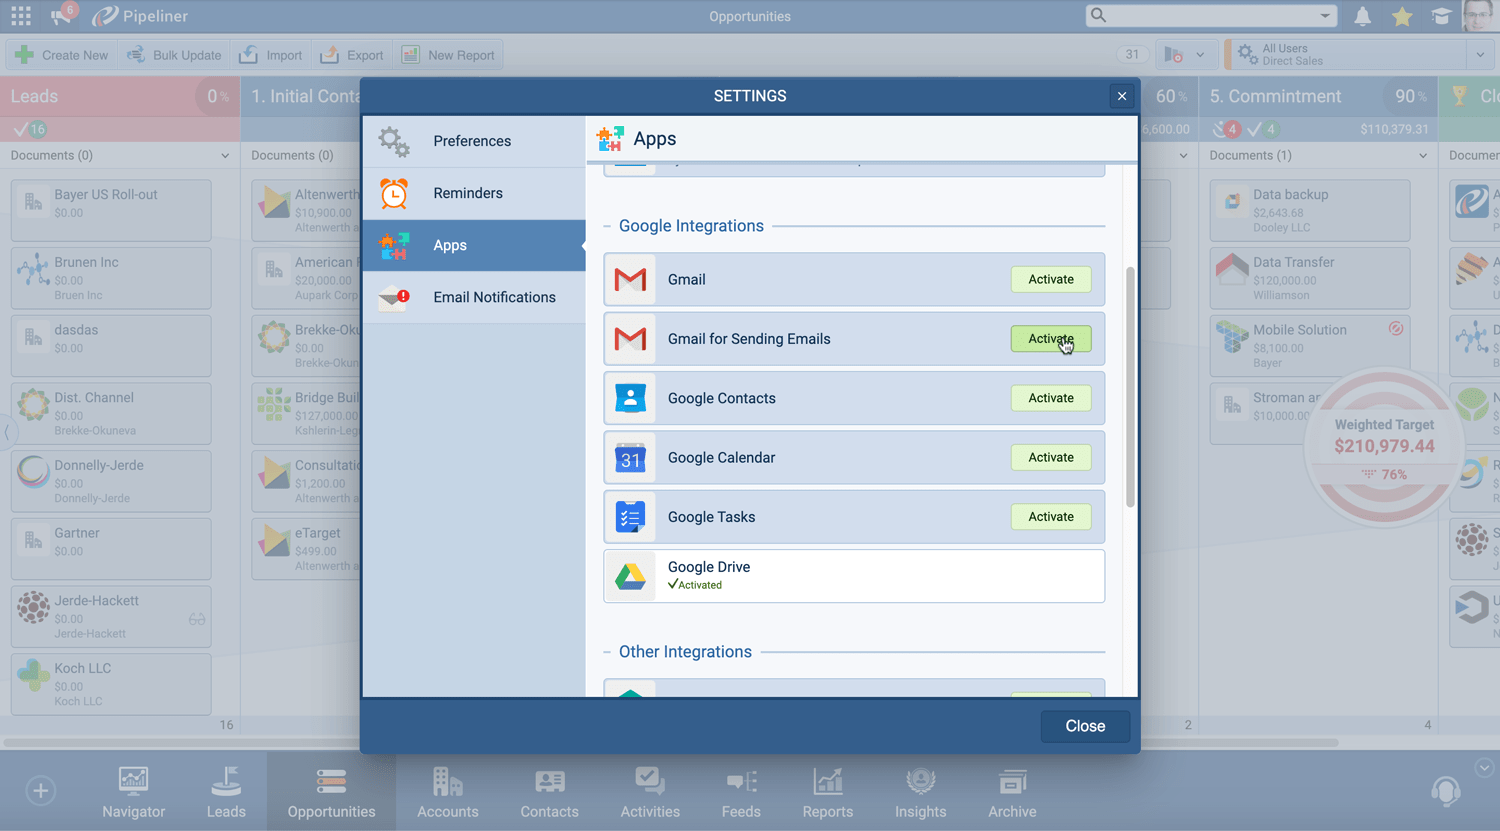Click the notifications bell icon

point(1362,16)
